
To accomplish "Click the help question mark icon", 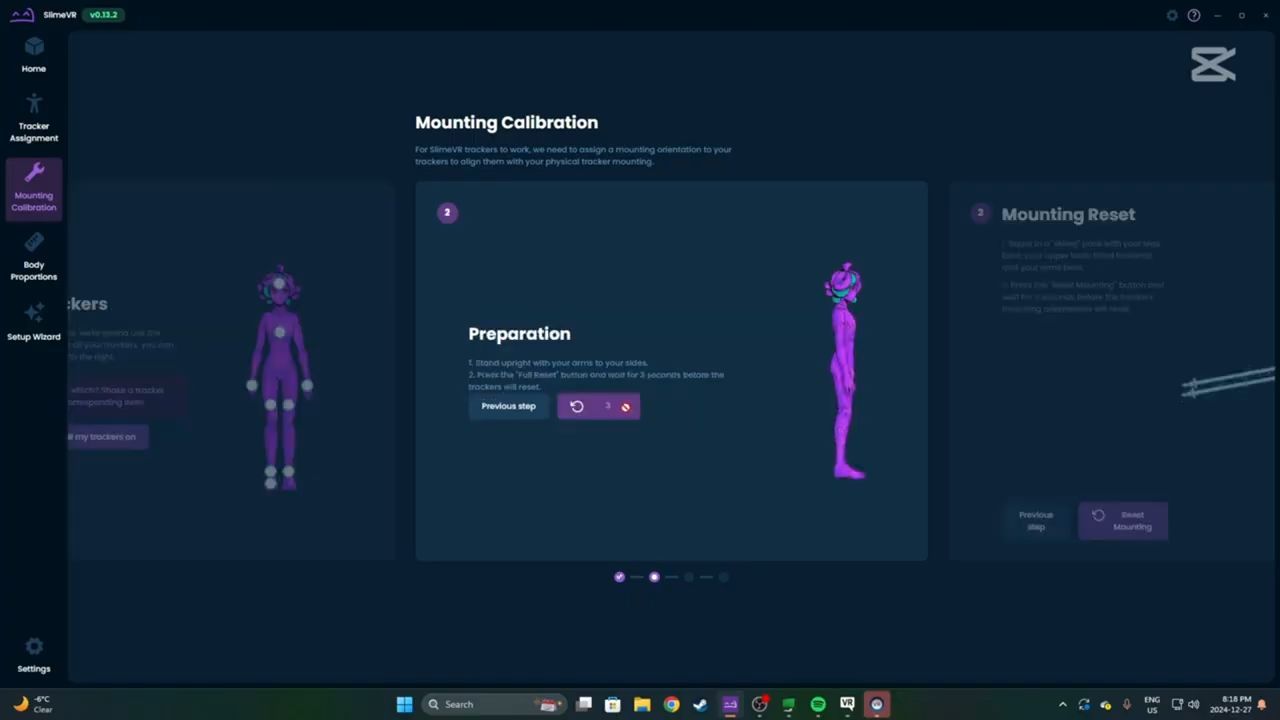I will pyautogui.click(x=1193, y=15).
